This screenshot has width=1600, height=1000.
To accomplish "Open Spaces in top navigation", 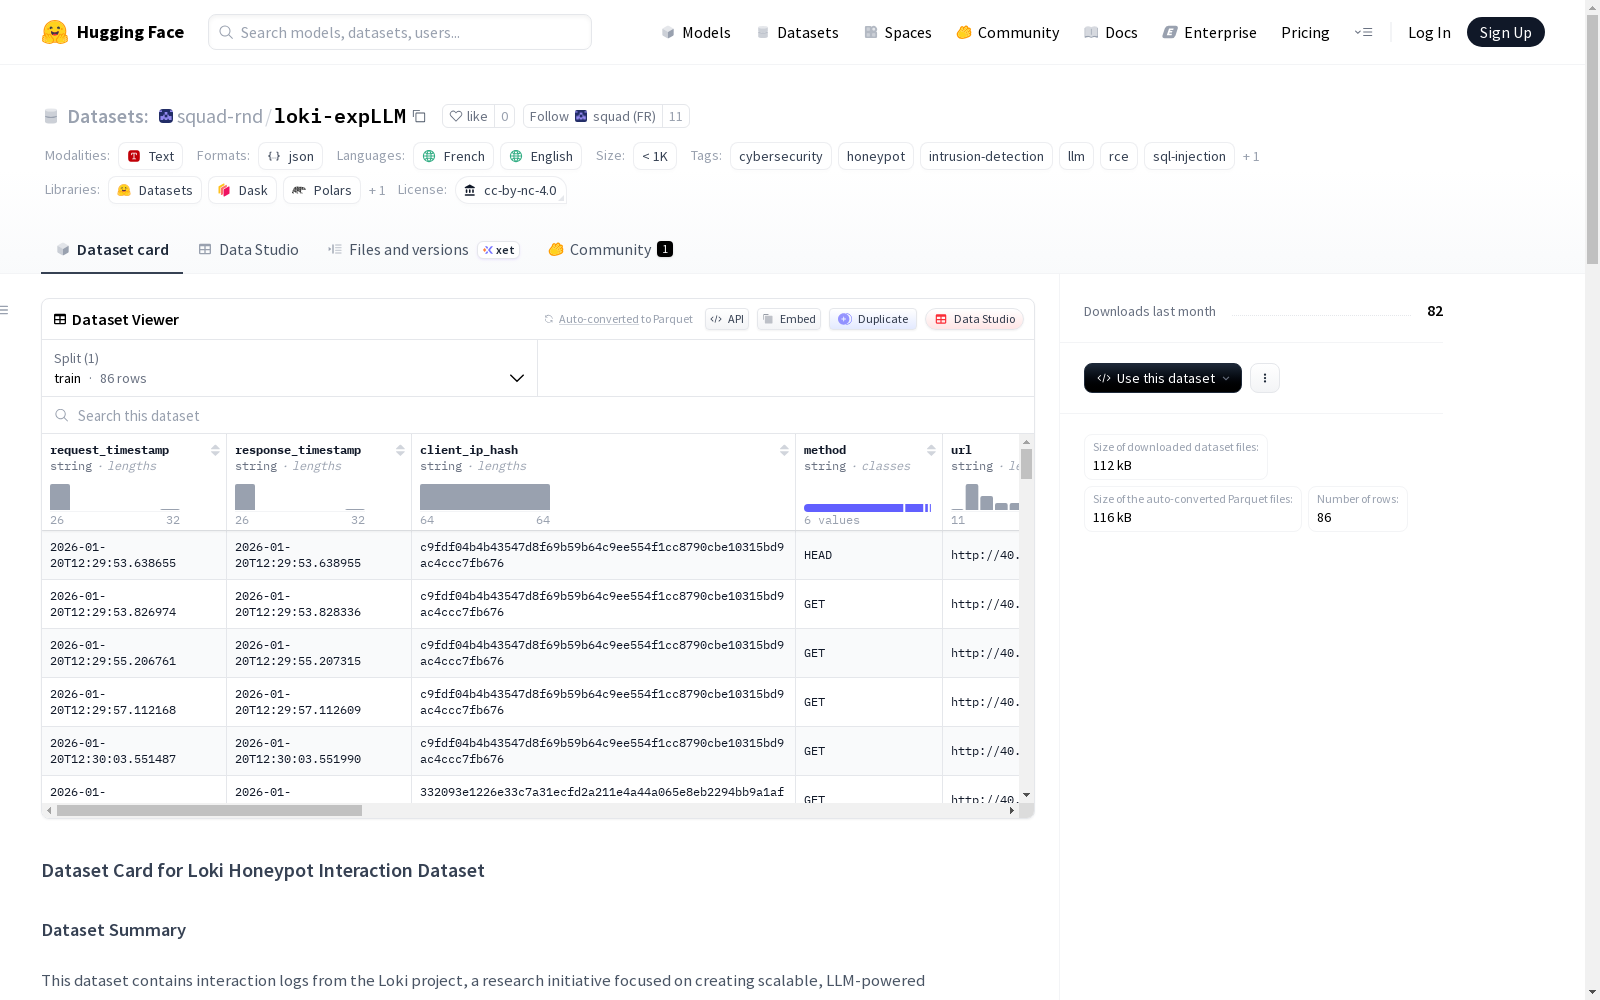I will [x=898, y=32].
